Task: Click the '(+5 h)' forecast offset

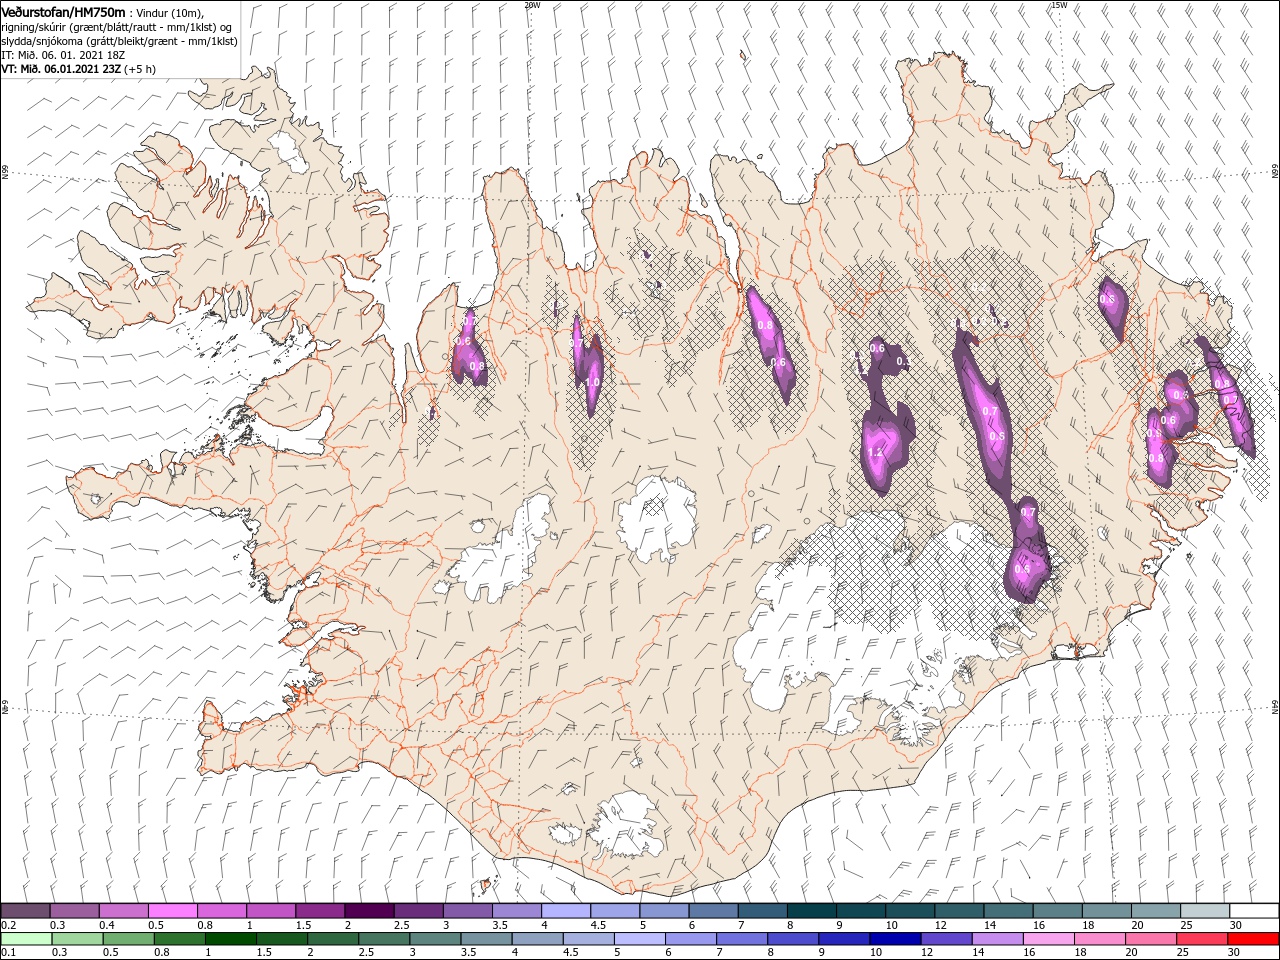Action: [x=140, y=69]
